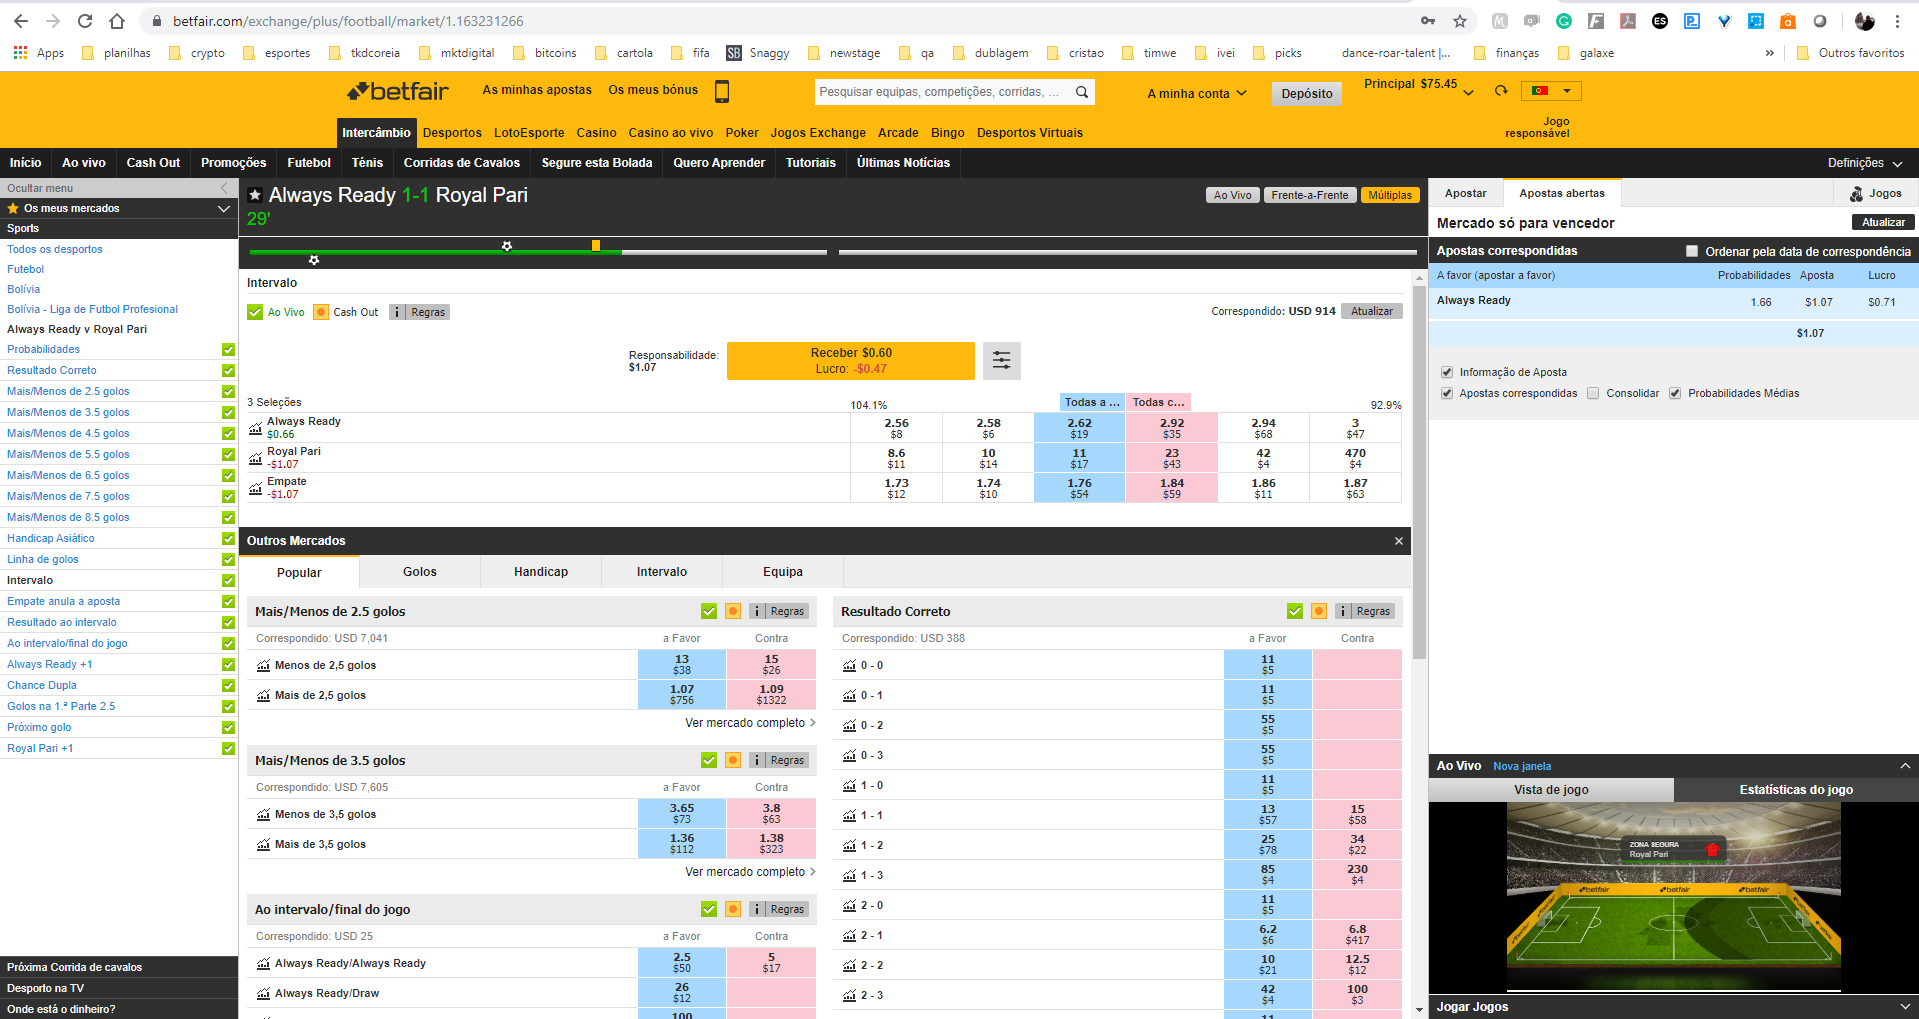Open Nova janela link
This screenshot has height=1019, width=1919.
pos(1522,766)
